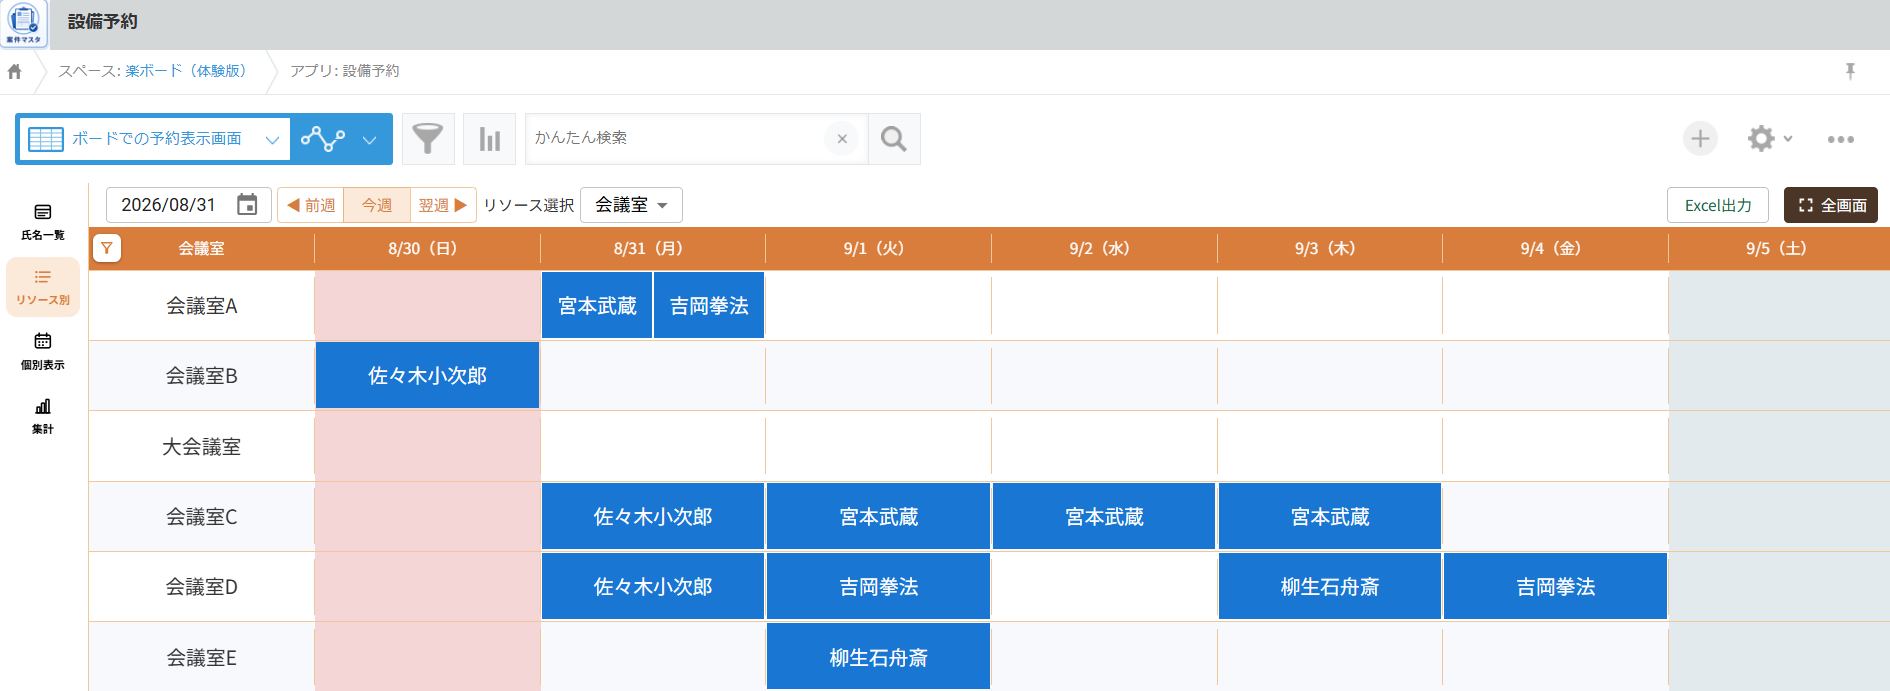
Task: Open the filter funnel in toolbar
Action: coord(428,139)
